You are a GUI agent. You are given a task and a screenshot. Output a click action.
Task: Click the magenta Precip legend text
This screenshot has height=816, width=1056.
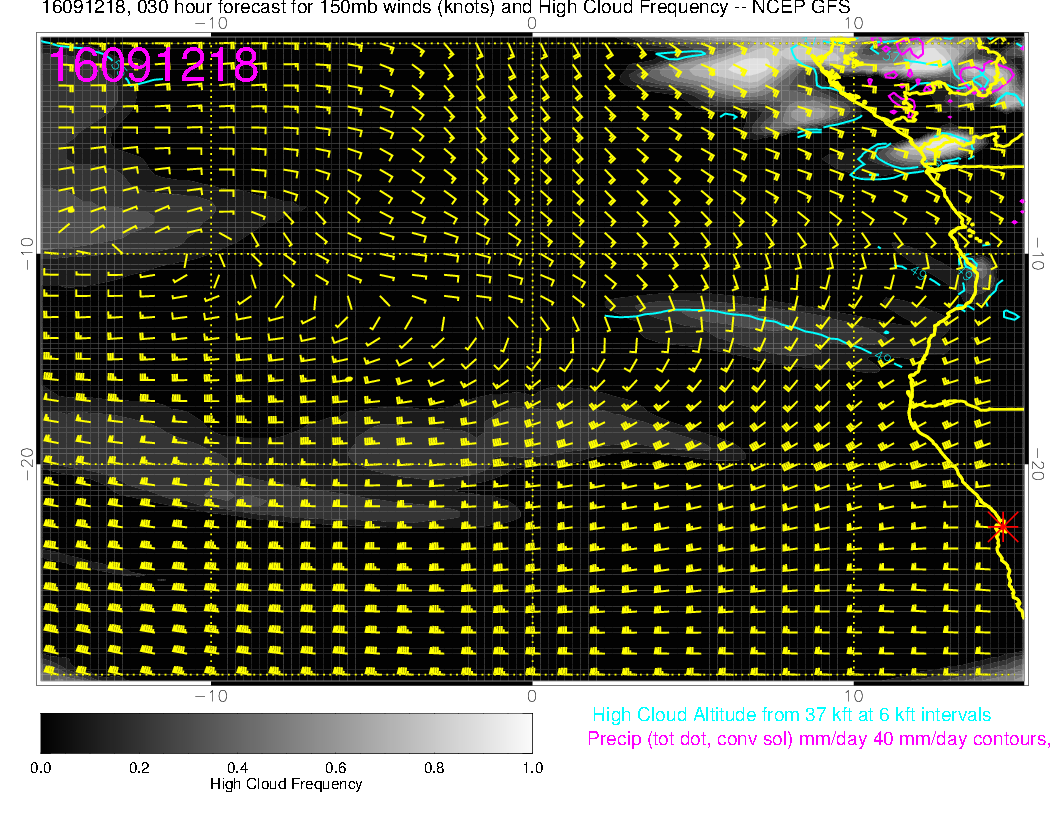818,740
